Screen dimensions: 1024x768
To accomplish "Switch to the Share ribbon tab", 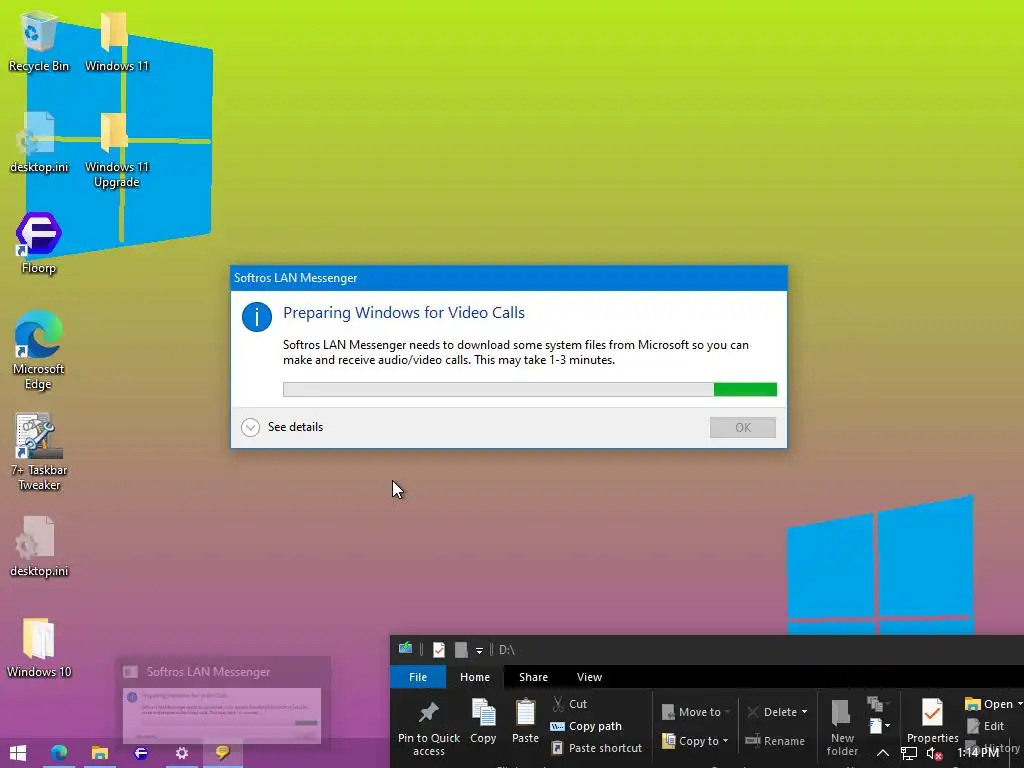I will tap(533, 677).
